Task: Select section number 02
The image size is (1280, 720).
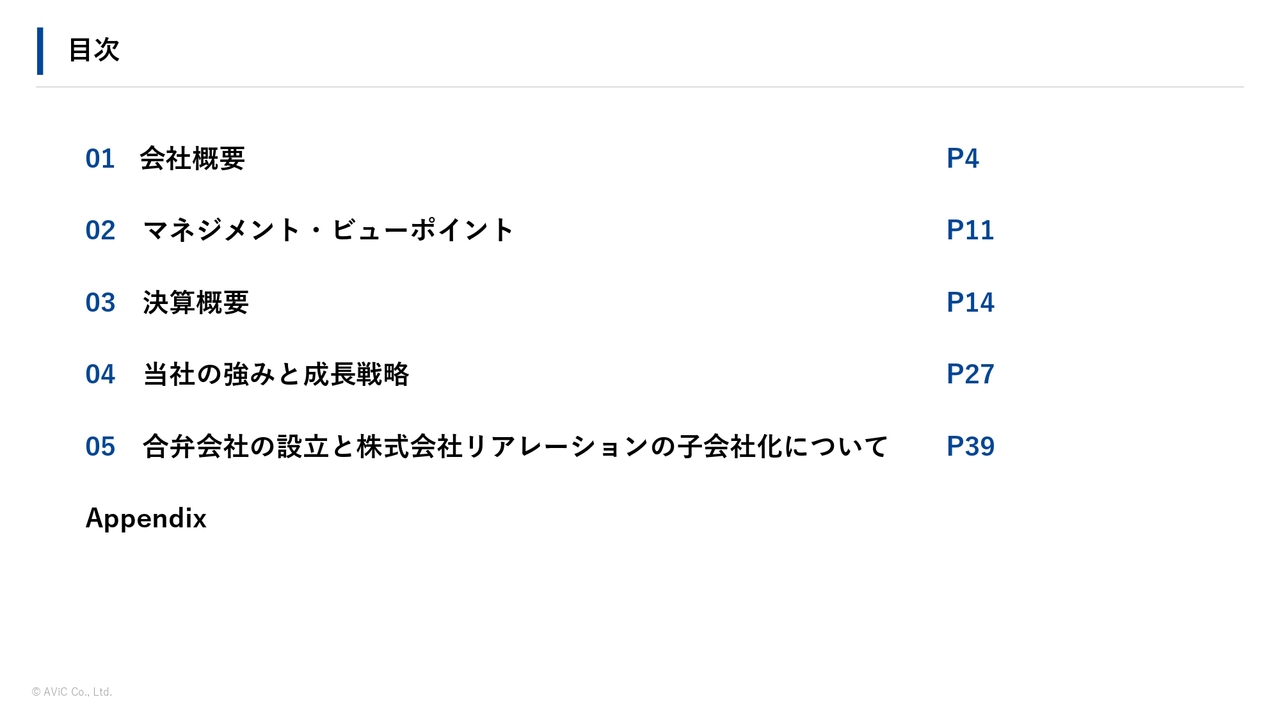Action: tap(100, 230)
